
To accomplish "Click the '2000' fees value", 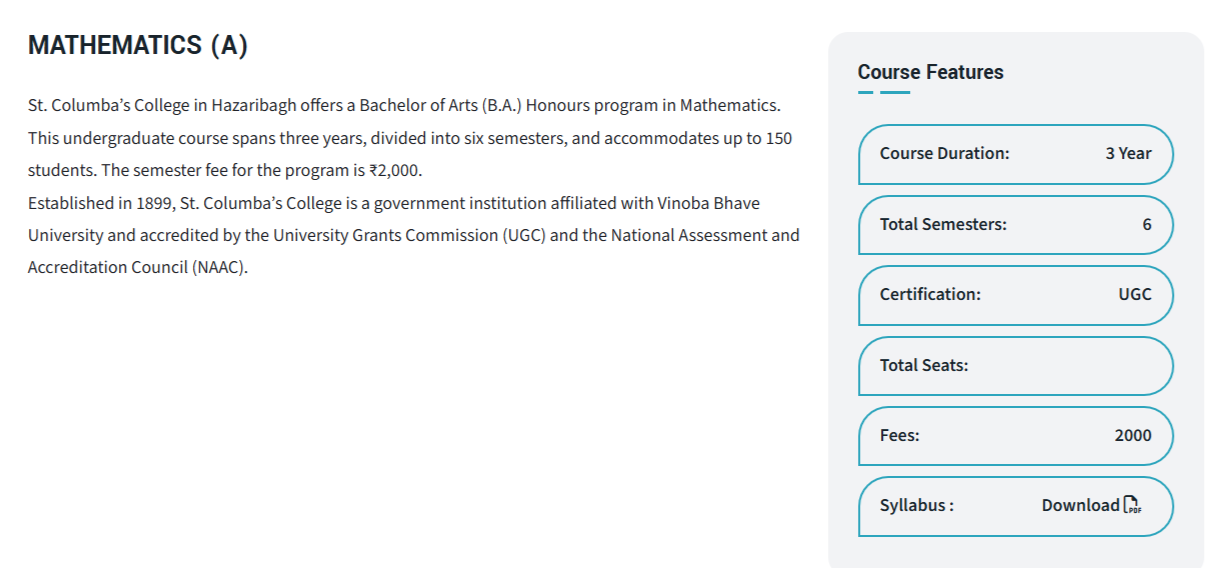I will pyautogui.click(x=1132, y=435).
